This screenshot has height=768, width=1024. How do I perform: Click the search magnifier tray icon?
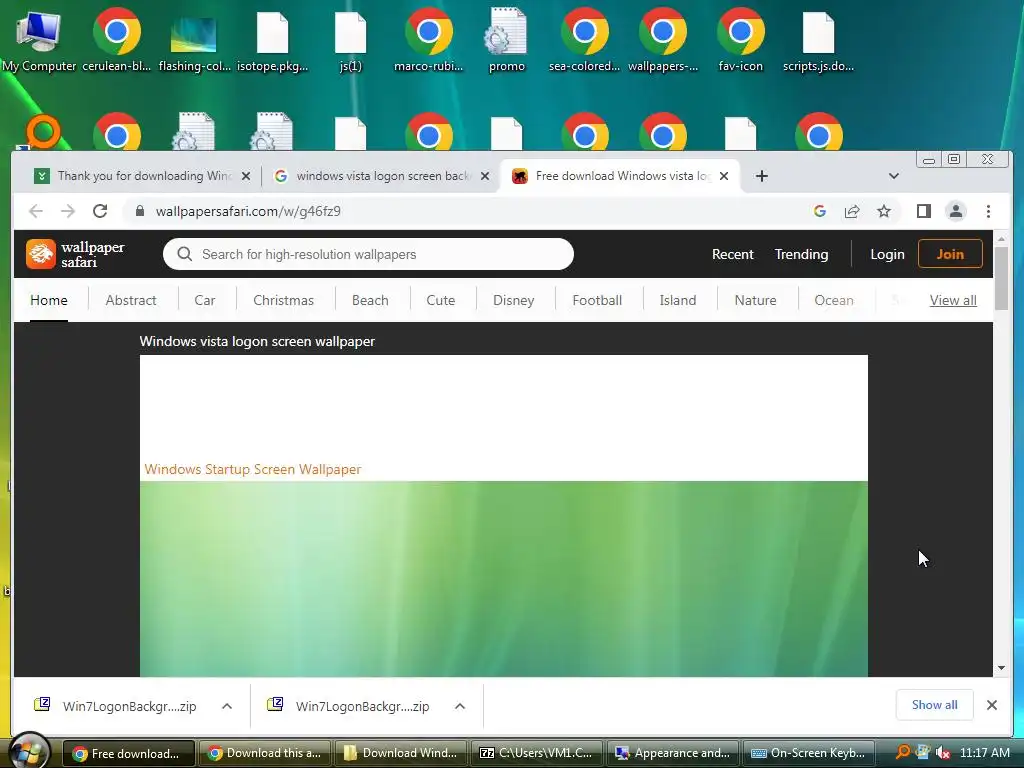tap(903, 752)
